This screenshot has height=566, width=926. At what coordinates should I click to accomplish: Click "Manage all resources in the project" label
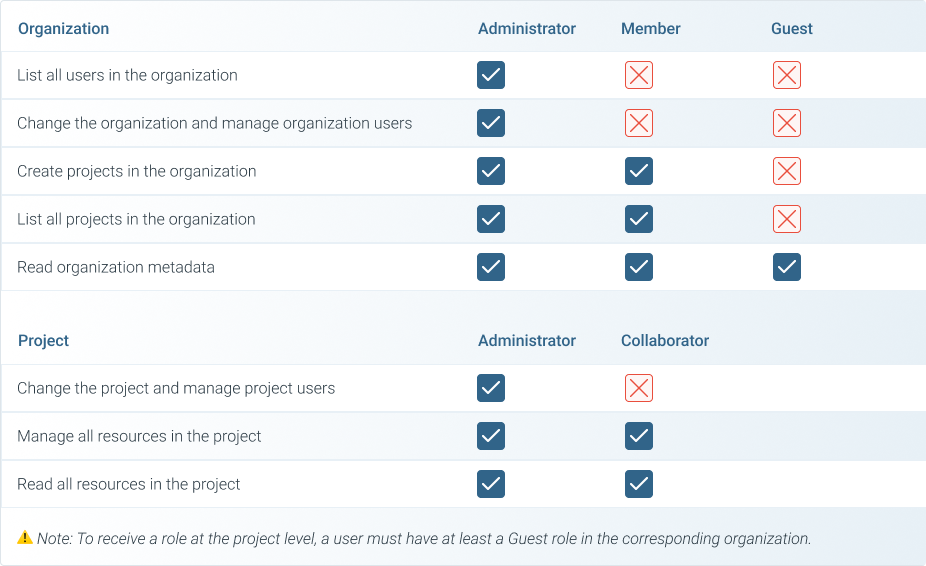[139, 436]
